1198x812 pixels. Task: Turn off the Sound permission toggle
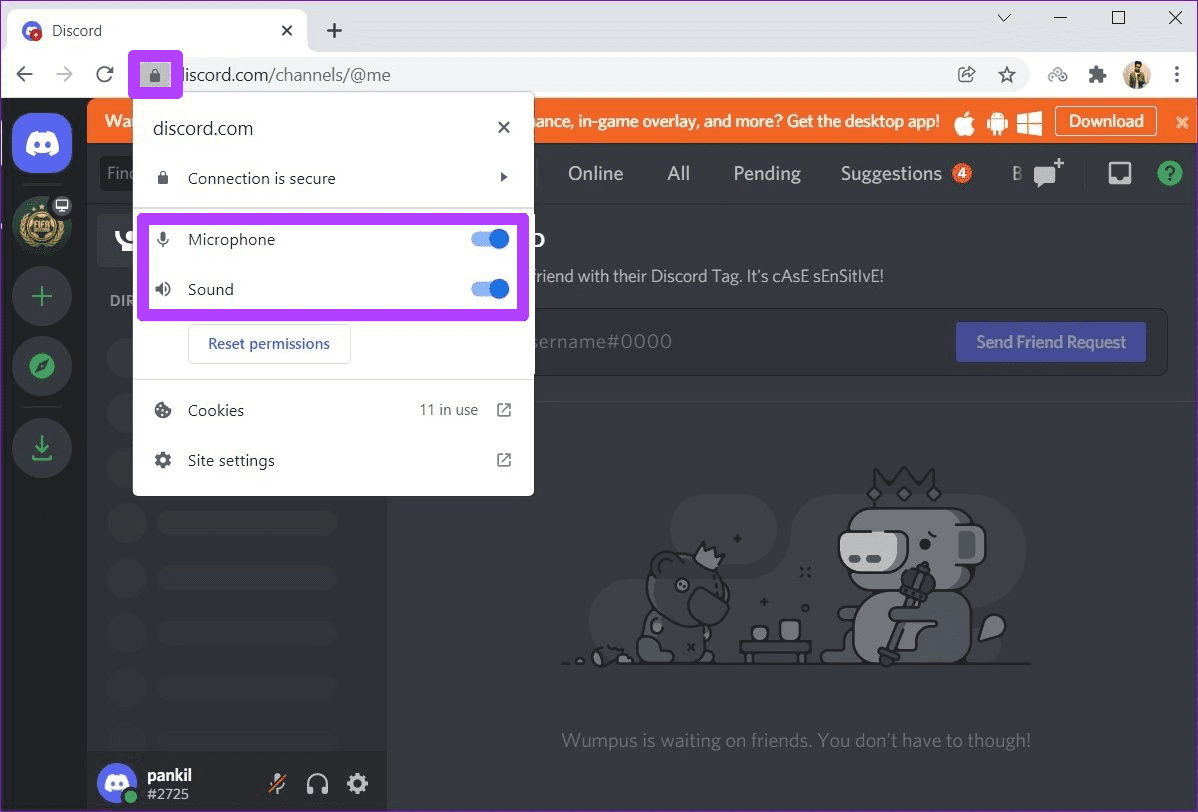(489, 289)
